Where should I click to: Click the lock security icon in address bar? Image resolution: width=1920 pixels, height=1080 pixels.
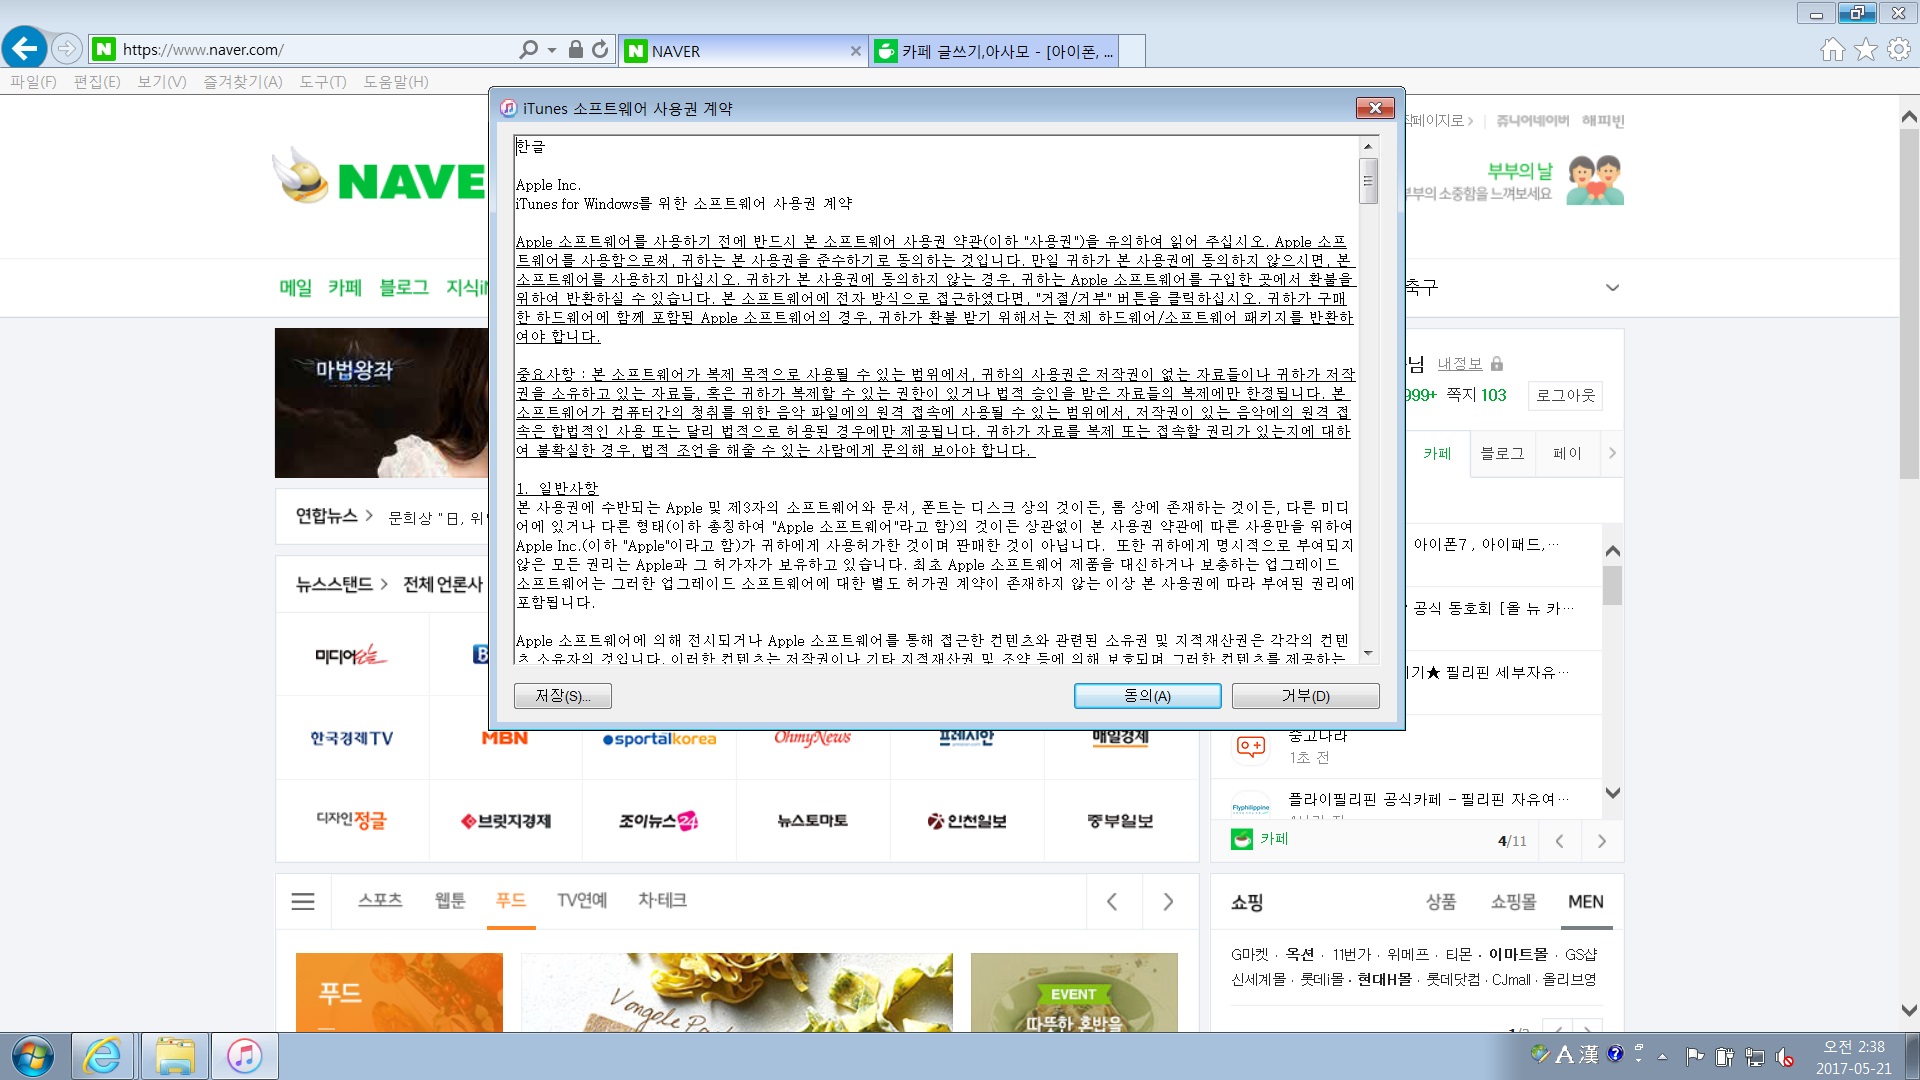[x=575, y=50]
